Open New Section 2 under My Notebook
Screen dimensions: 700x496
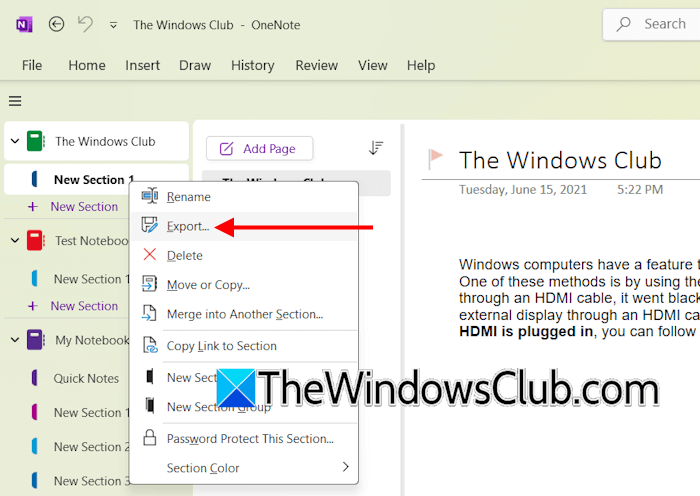[92, 446]
